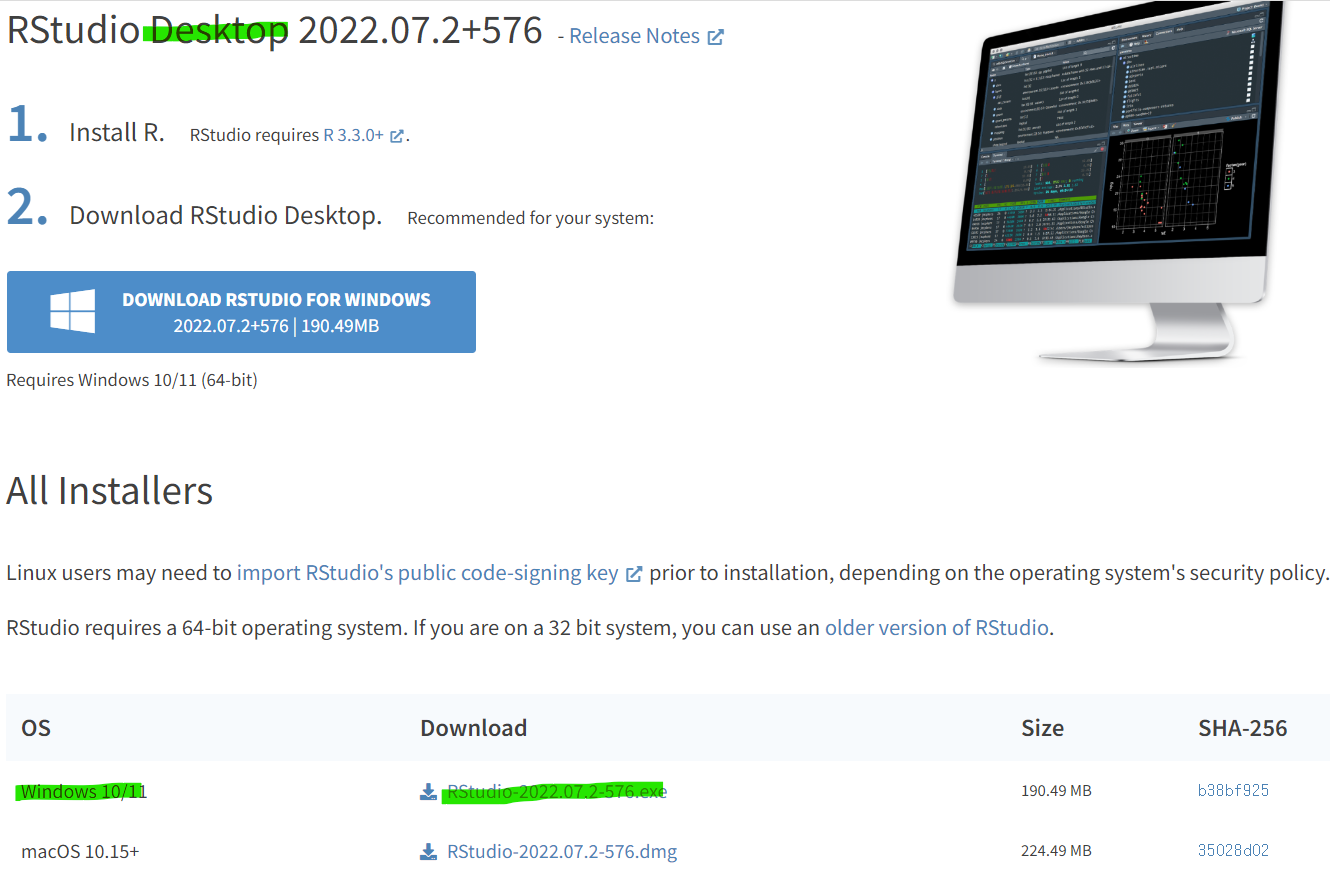Select the Windows 10/11 OS cell
This screenshot has width=1330, height=877.
(x=84, y=792)
